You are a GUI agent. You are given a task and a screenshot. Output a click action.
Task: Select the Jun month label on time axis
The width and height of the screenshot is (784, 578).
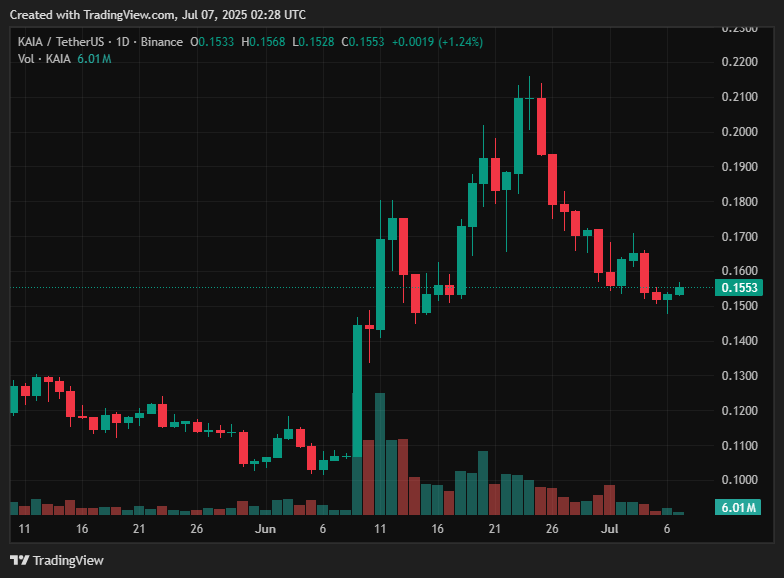[x=265, y=528]
